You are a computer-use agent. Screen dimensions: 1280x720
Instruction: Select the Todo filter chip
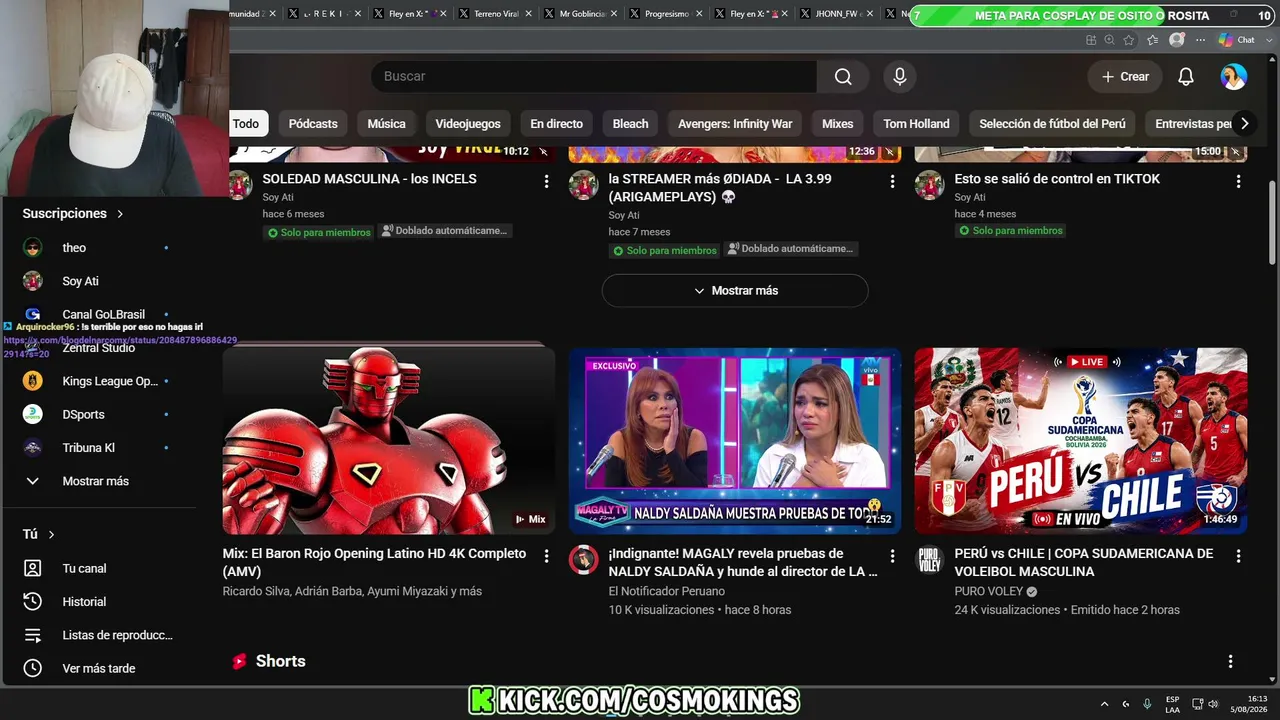pos(246,124)
